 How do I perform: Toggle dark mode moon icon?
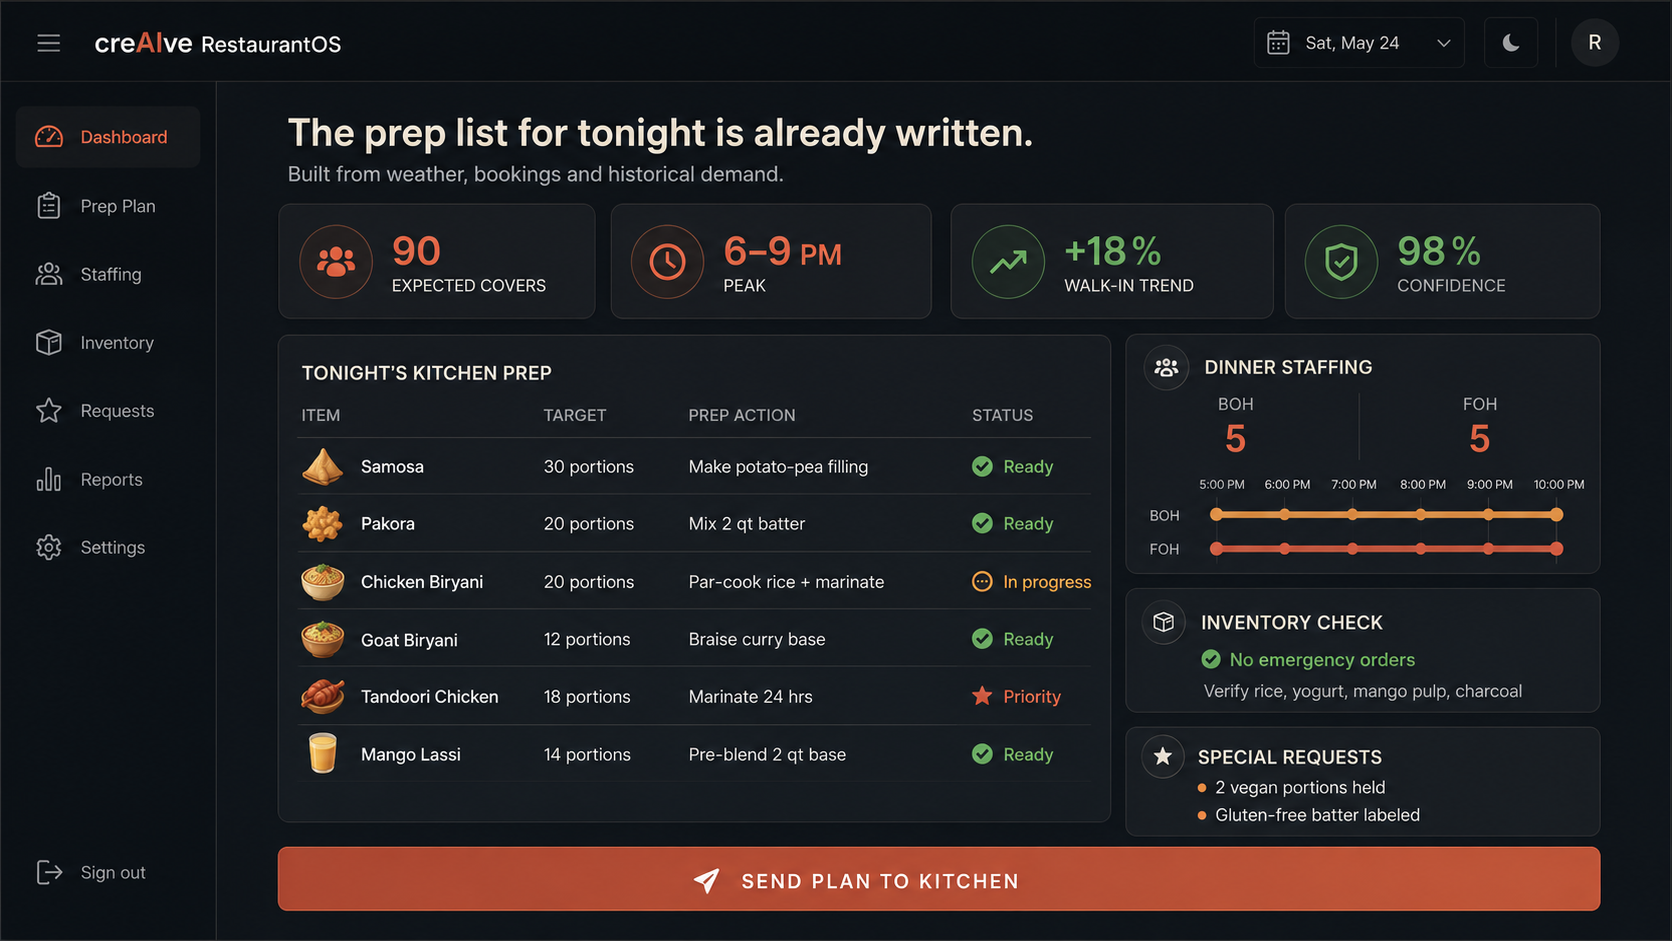(x=1511, y=43)
